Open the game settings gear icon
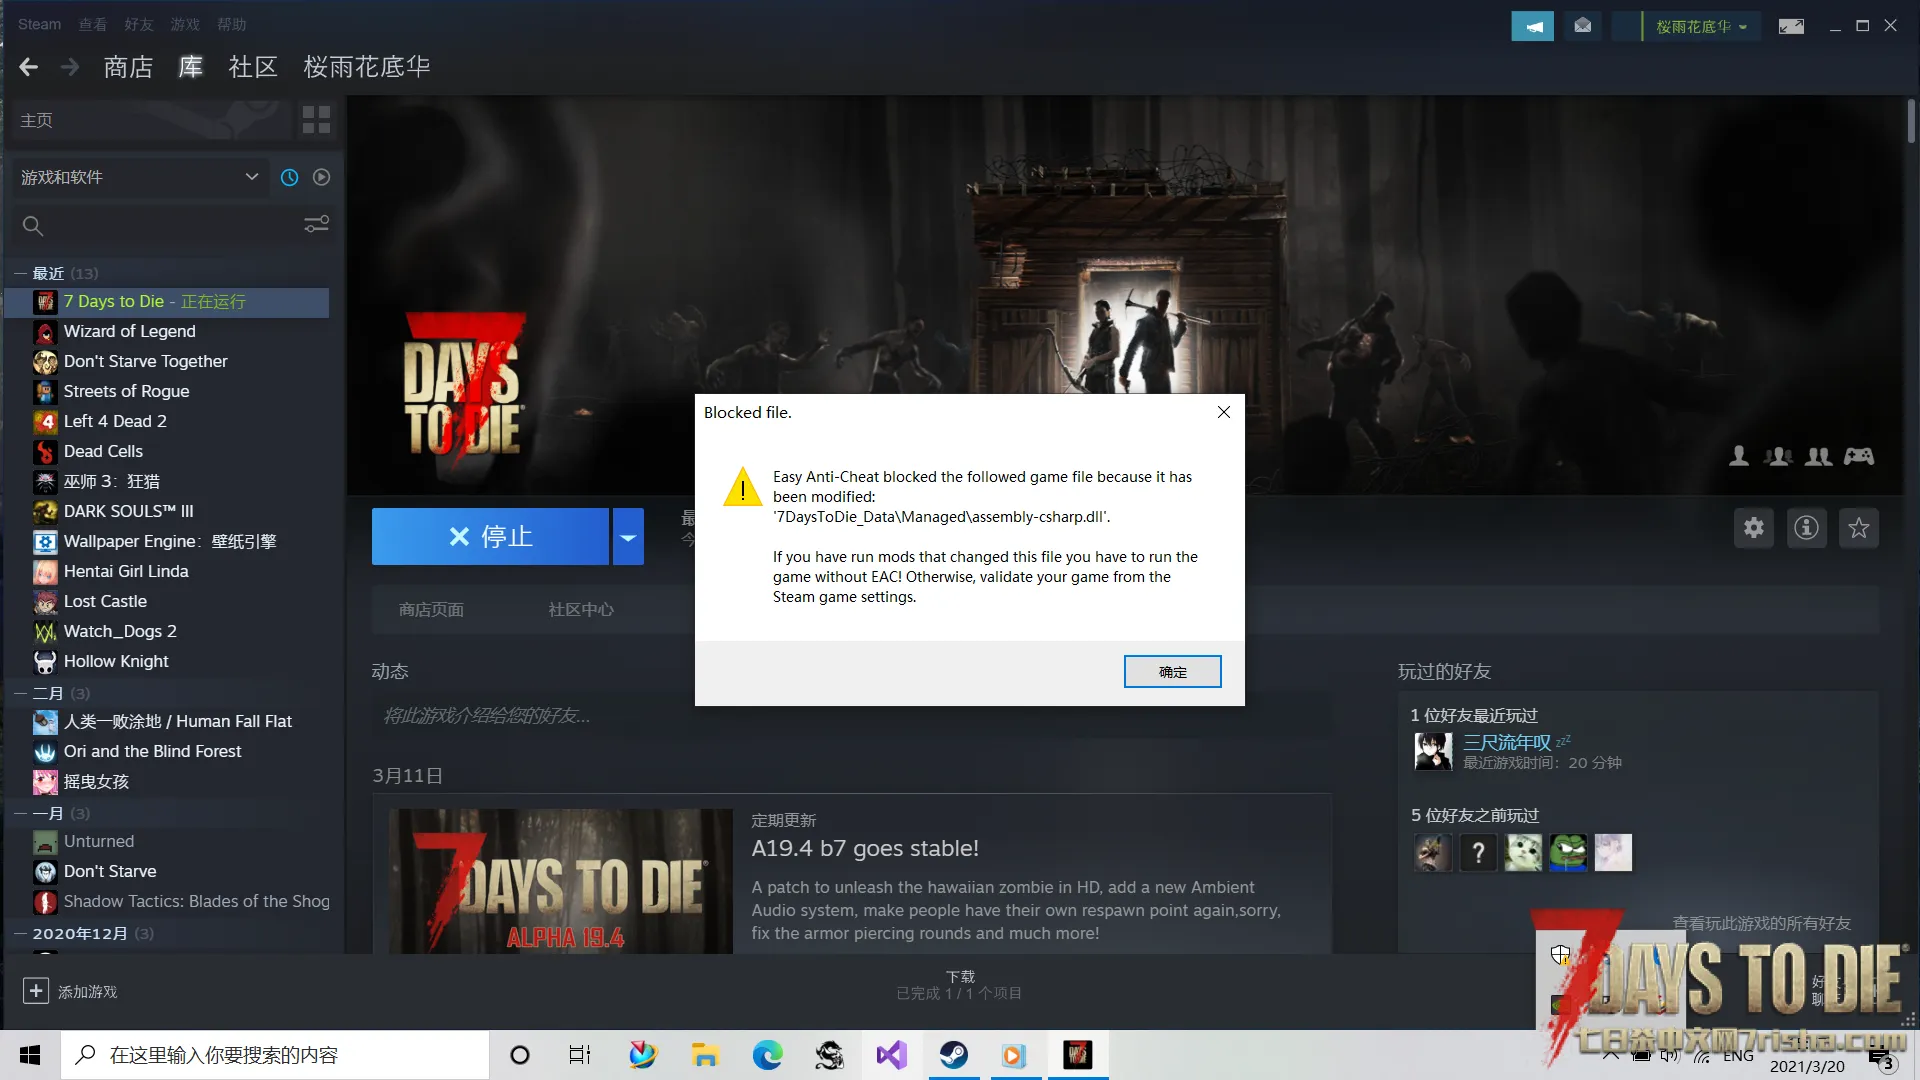Screen dimensions: 1920x1080 (1754, 528)
